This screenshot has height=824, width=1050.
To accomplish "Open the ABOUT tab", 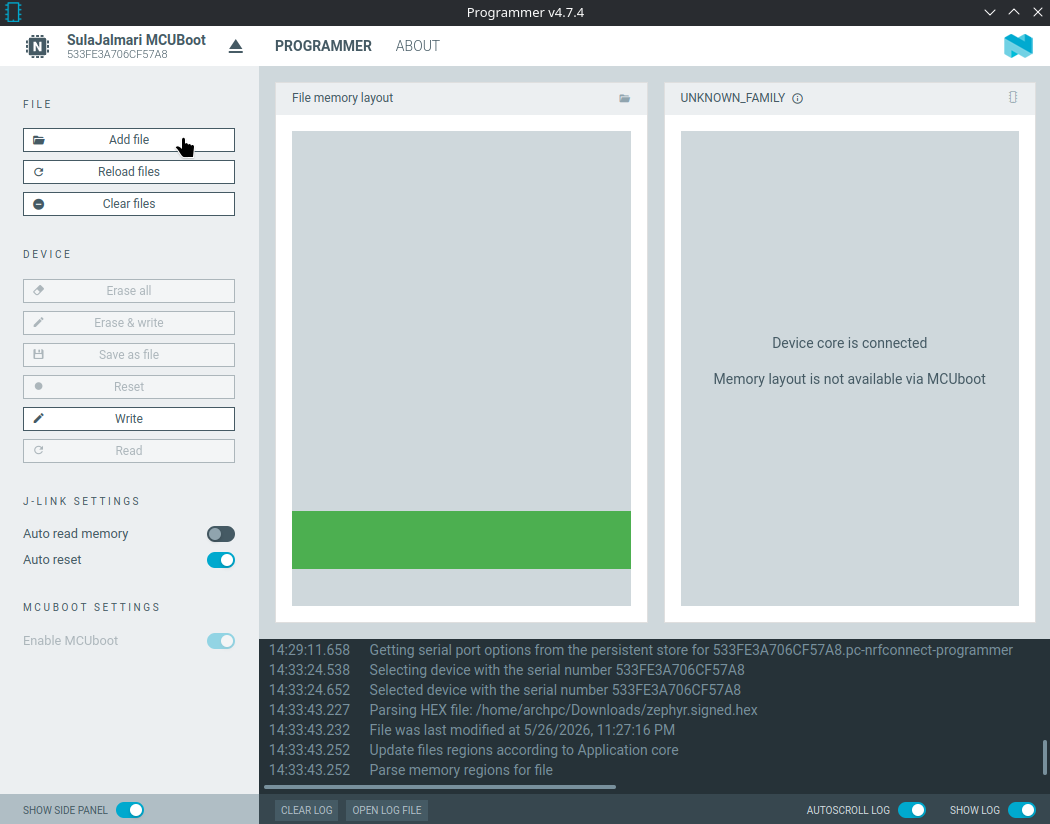I will pyautogui.click(x=418, y=46).
